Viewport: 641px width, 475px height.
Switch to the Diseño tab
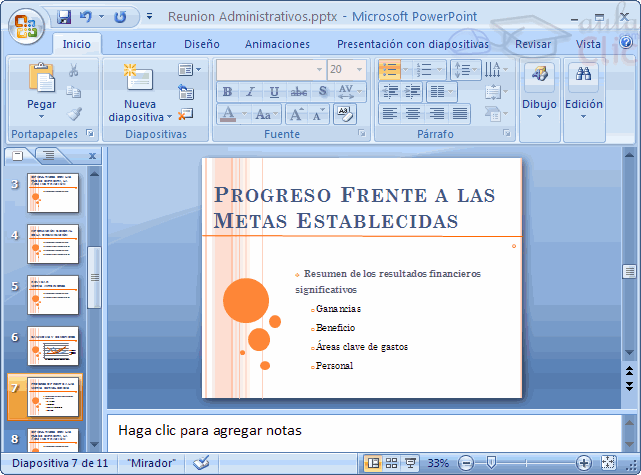pos(202,44)
